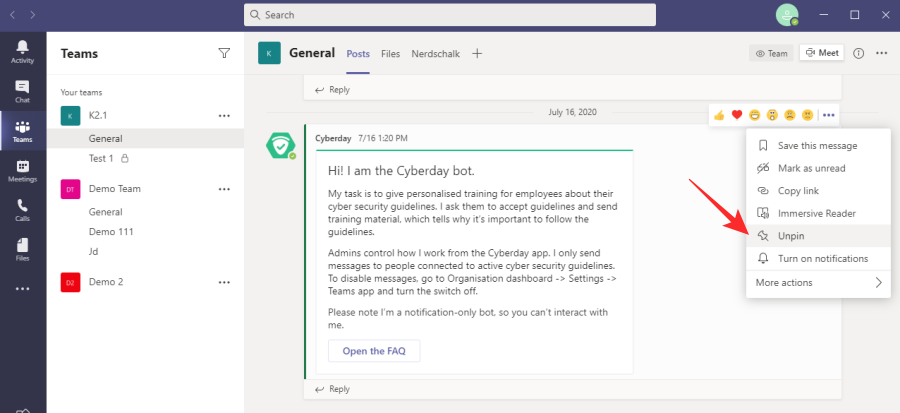Click the Open the FAQ button
900x413 pixels.
(374, 351)
